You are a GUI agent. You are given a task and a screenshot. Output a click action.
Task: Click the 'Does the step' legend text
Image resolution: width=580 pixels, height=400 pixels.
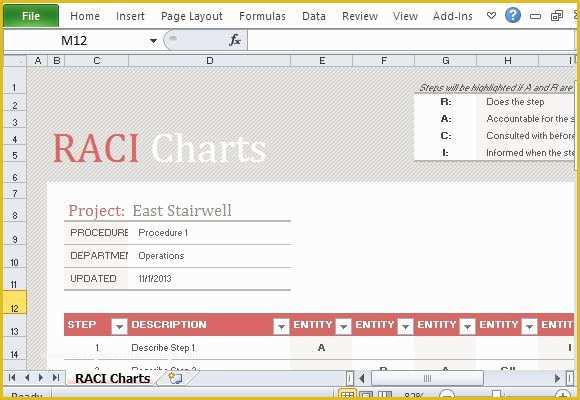515,102
